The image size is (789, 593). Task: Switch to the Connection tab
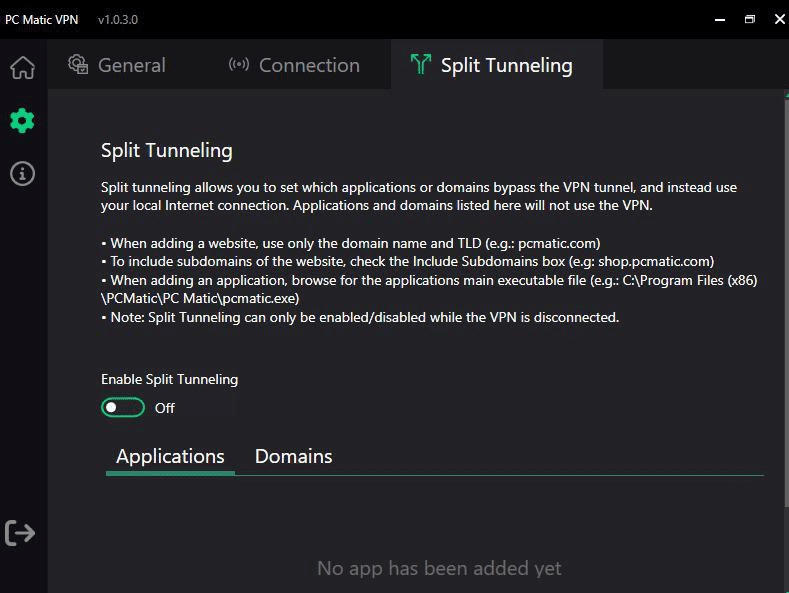[294, 65]
